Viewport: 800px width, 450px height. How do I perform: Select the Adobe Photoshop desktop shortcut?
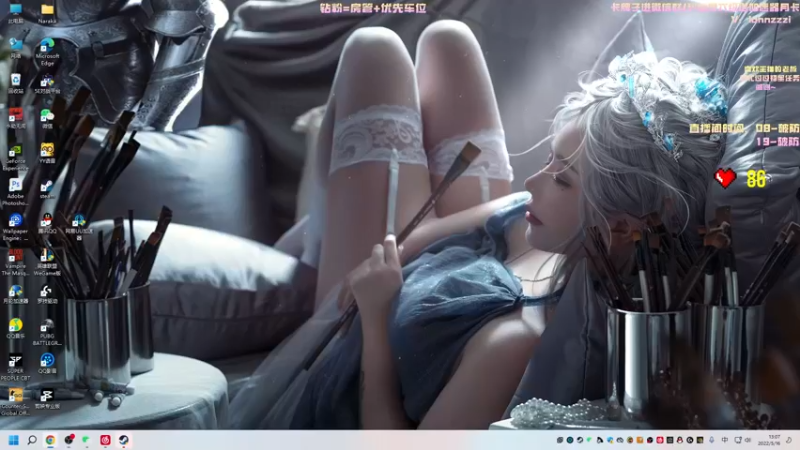tap(15, 192)
